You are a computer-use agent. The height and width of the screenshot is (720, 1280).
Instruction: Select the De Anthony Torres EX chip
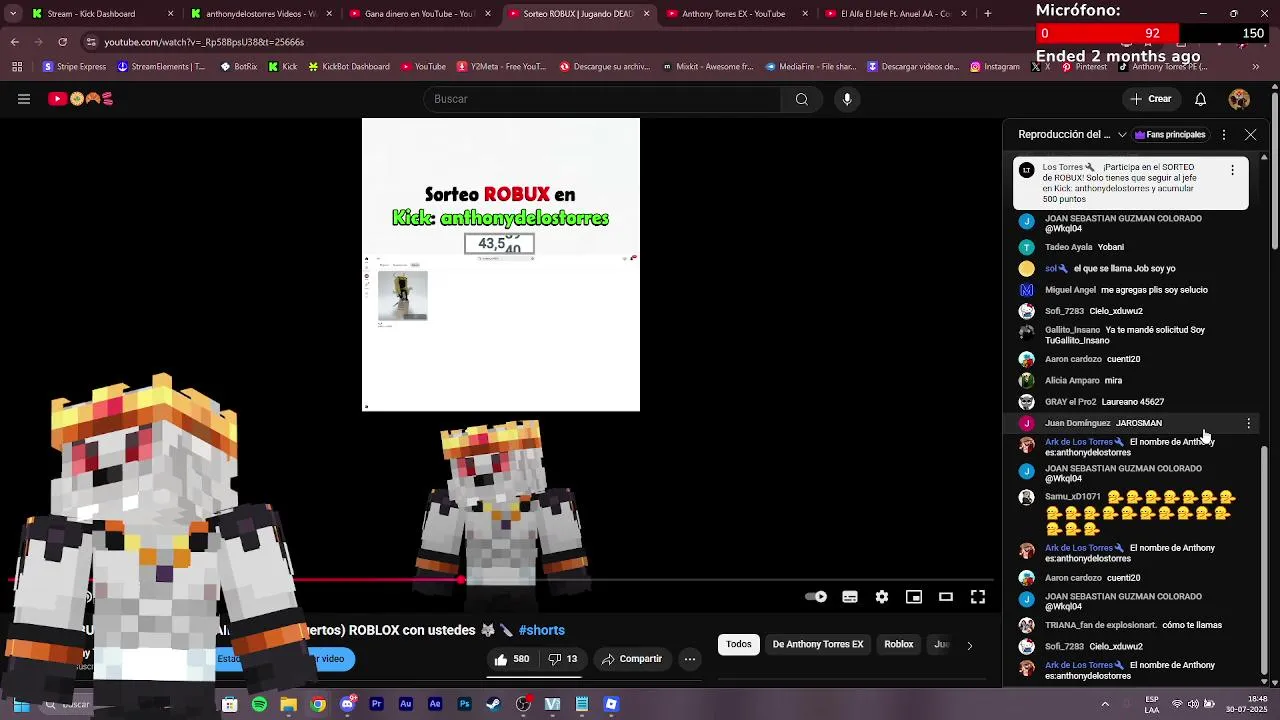point(818,644)
